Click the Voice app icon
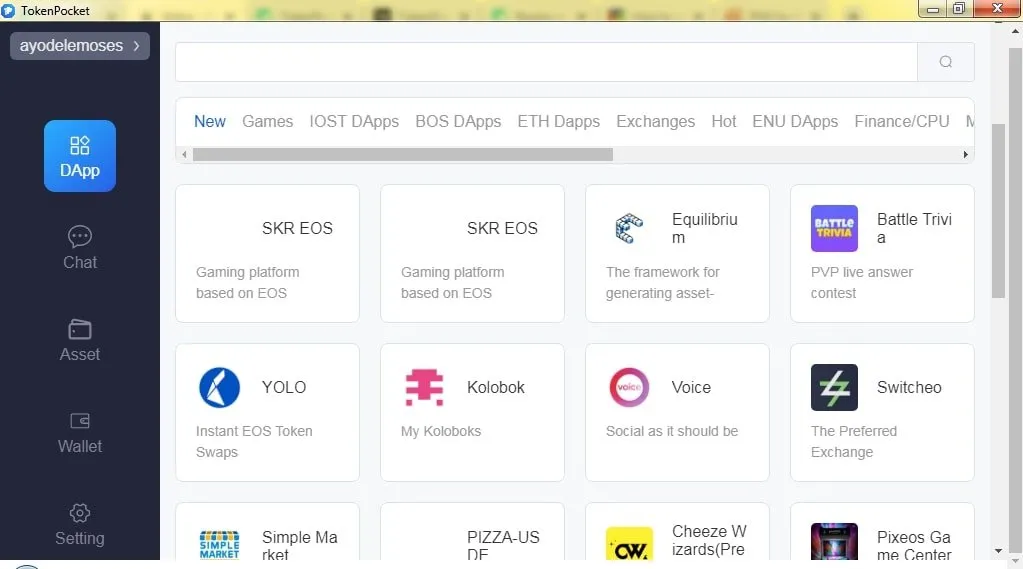Viewport: 1023px width, 569px height. click(629, 387)
